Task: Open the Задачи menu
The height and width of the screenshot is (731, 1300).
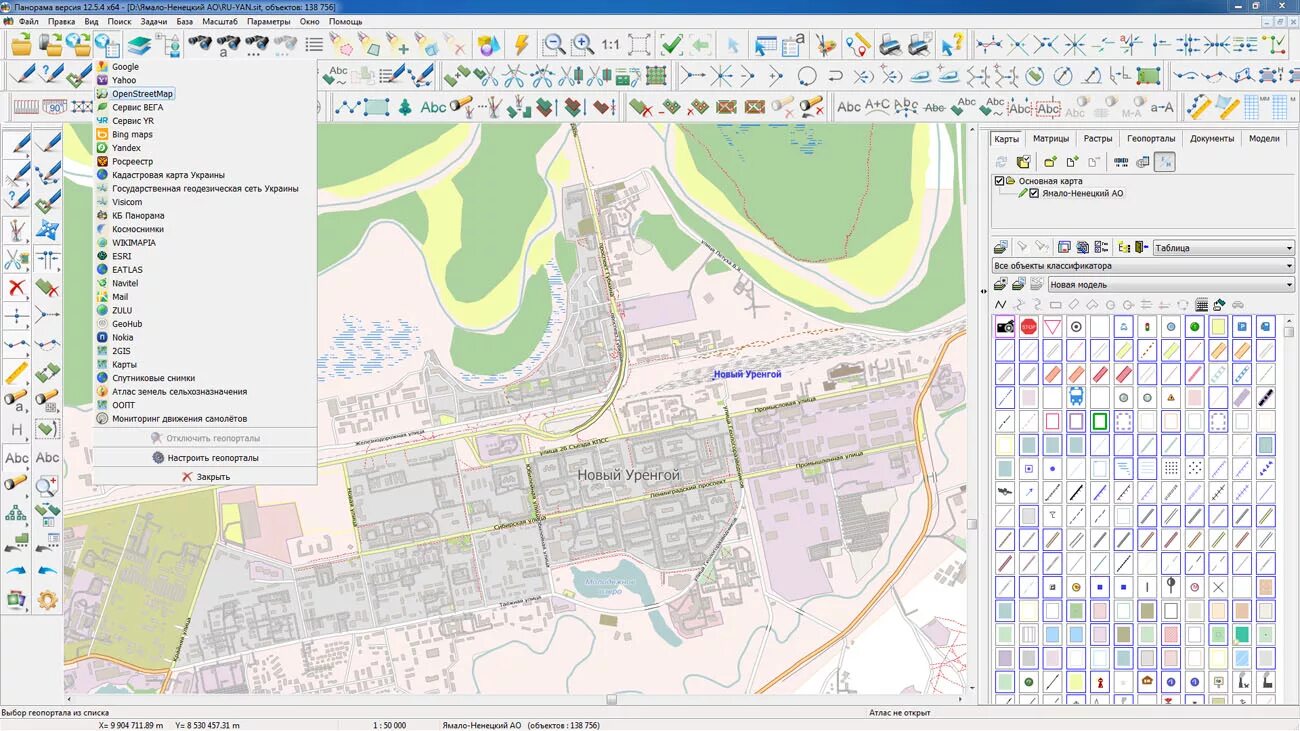Action: (x=153, y=21)
